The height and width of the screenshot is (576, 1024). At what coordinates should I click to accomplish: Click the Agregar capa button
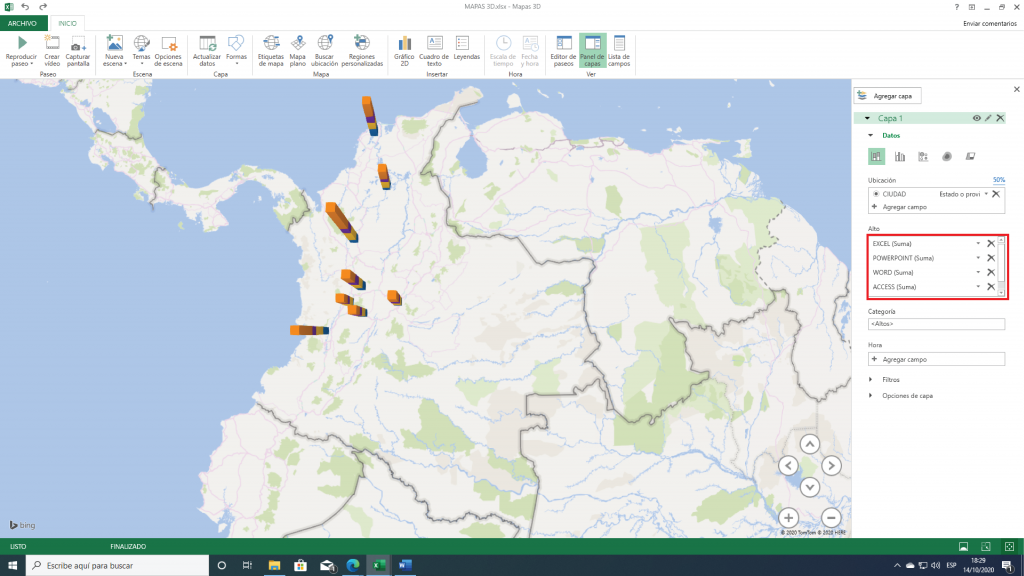888,96
